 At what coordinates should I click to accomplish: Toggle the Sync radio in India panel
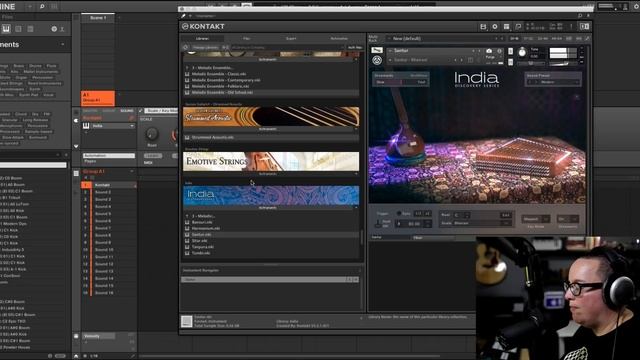(x=399, y=213)
